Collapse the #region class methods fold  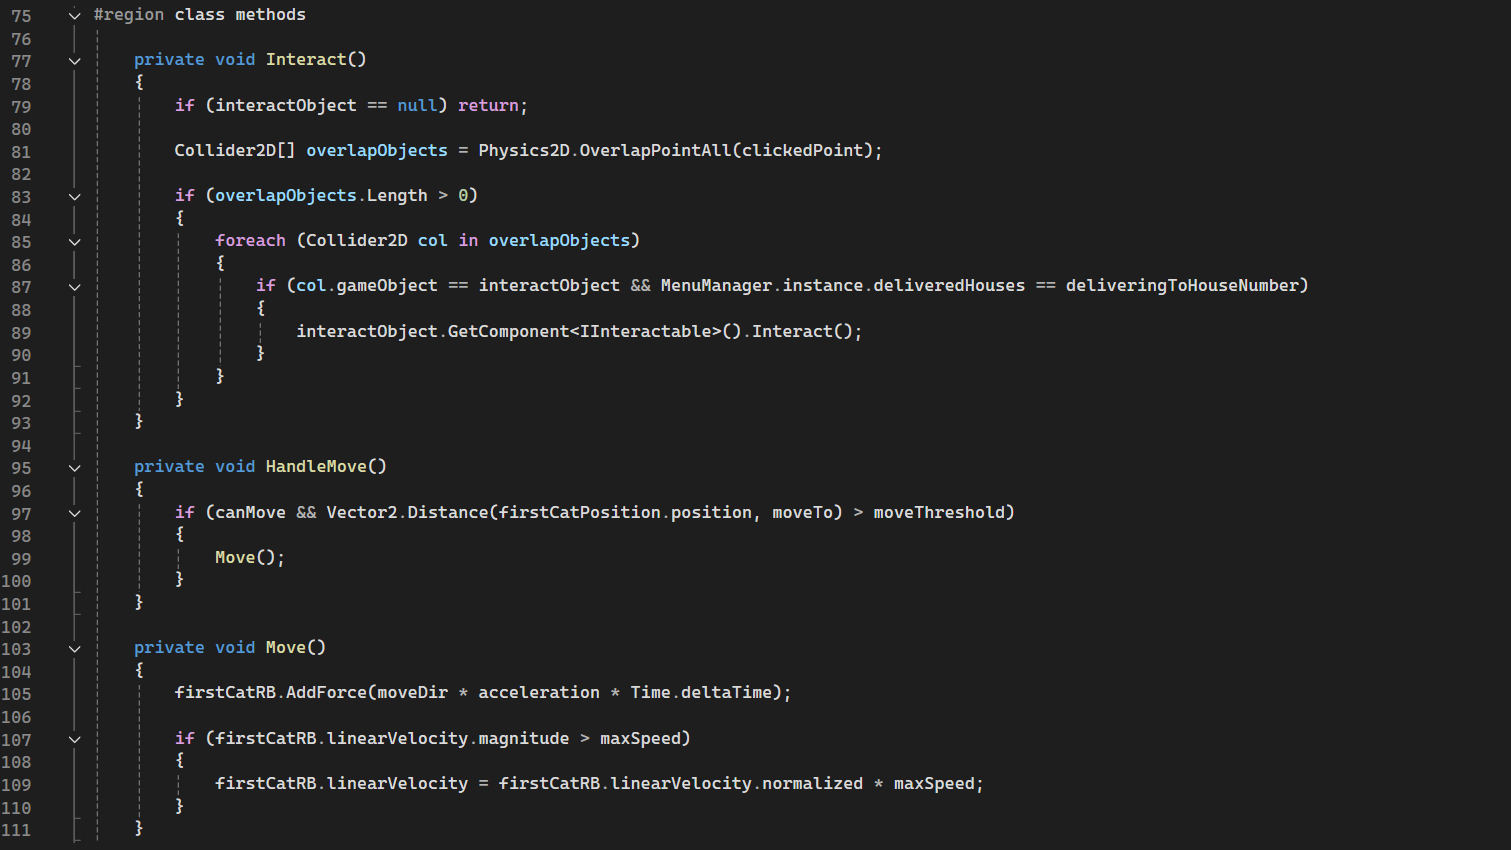click(x=74, y=15)
